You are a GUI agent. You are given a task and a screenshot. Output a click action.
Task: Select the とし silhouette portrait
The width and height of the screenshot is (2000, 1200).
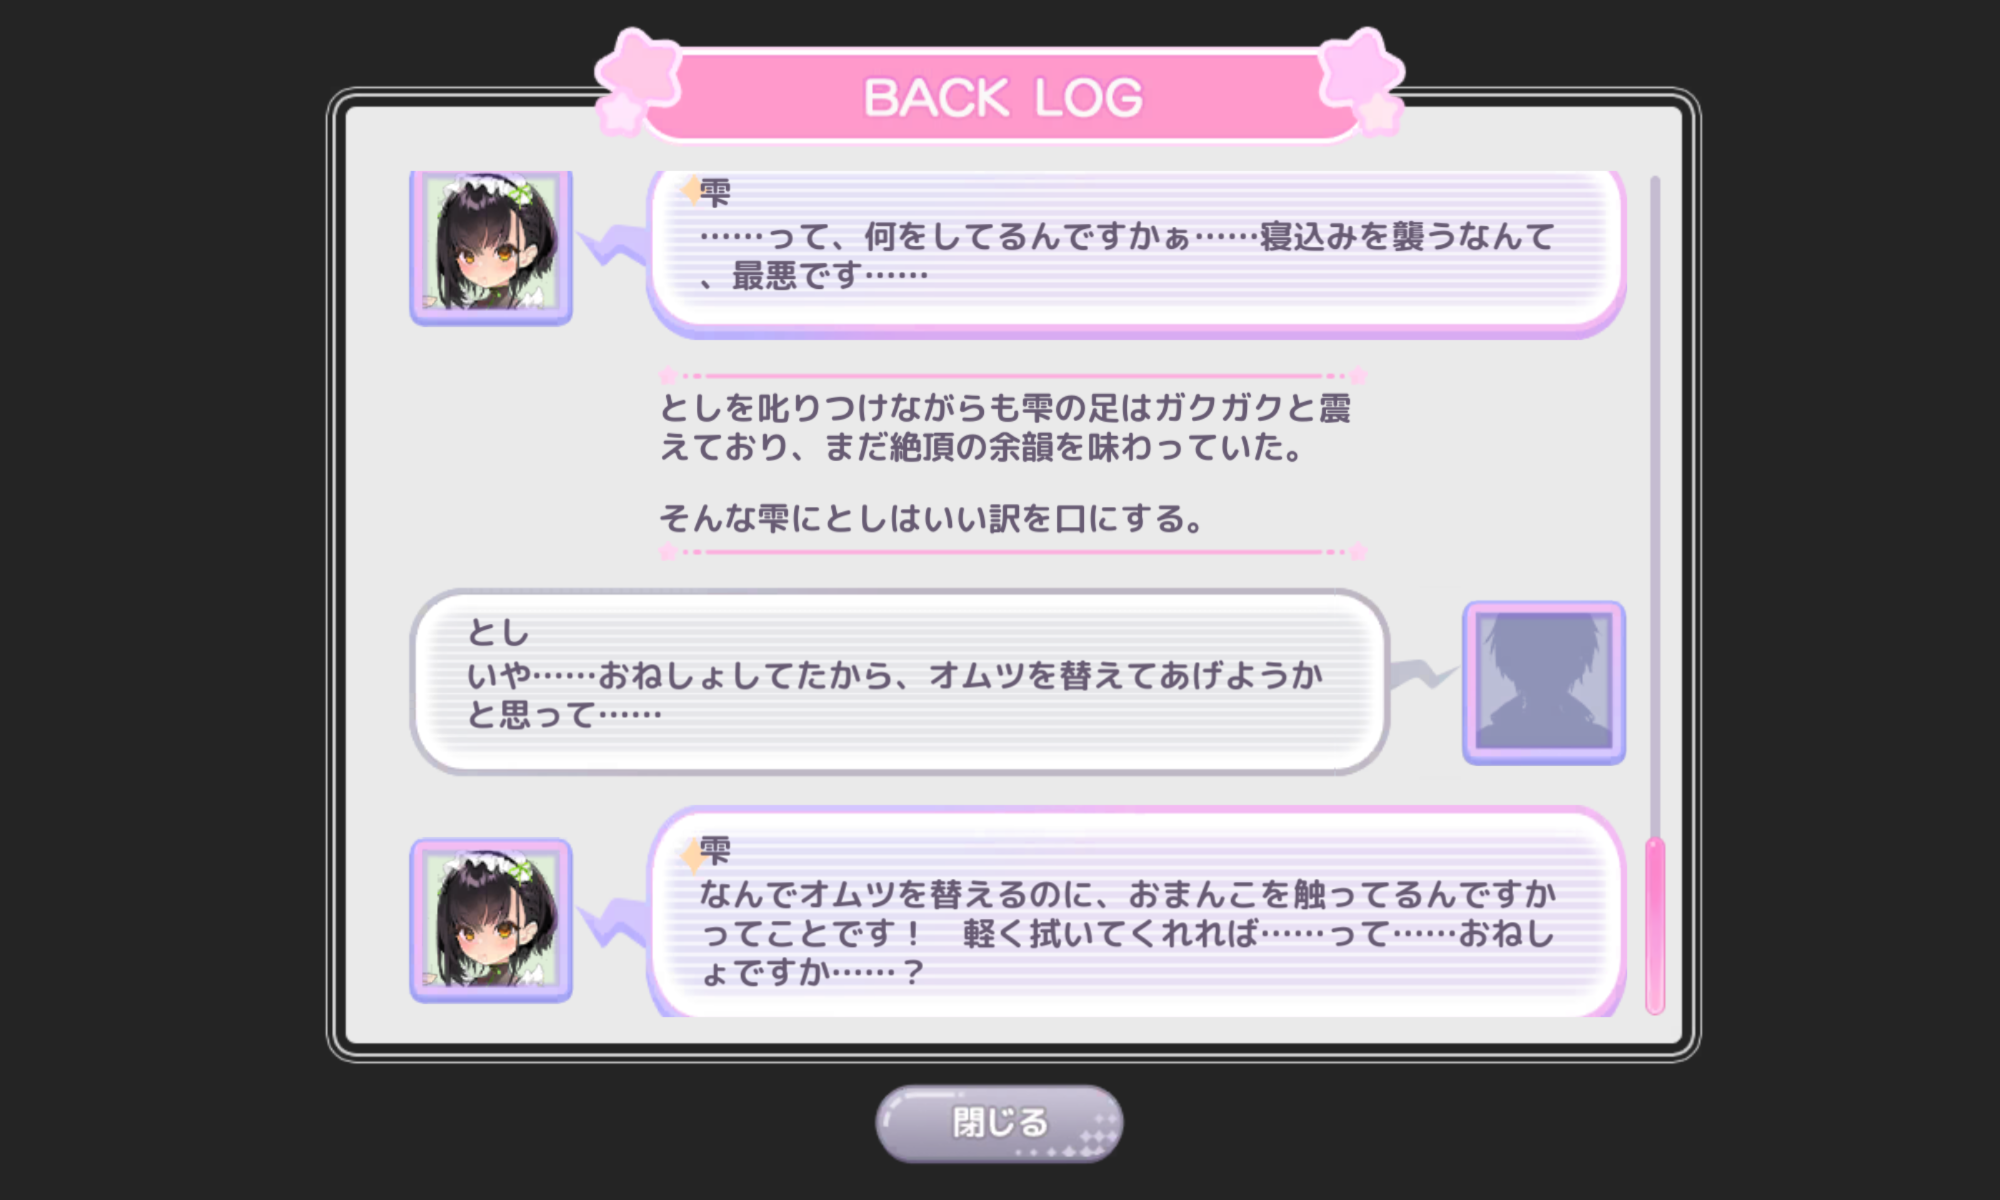[x=1544, y=683]
